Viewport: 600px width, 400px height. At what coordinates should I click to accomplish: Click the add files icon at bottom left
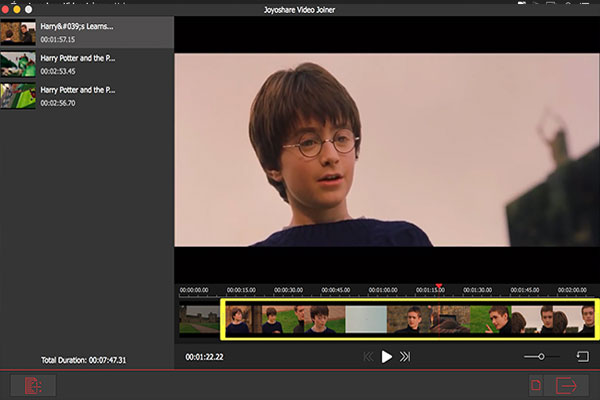coord(31,386)
